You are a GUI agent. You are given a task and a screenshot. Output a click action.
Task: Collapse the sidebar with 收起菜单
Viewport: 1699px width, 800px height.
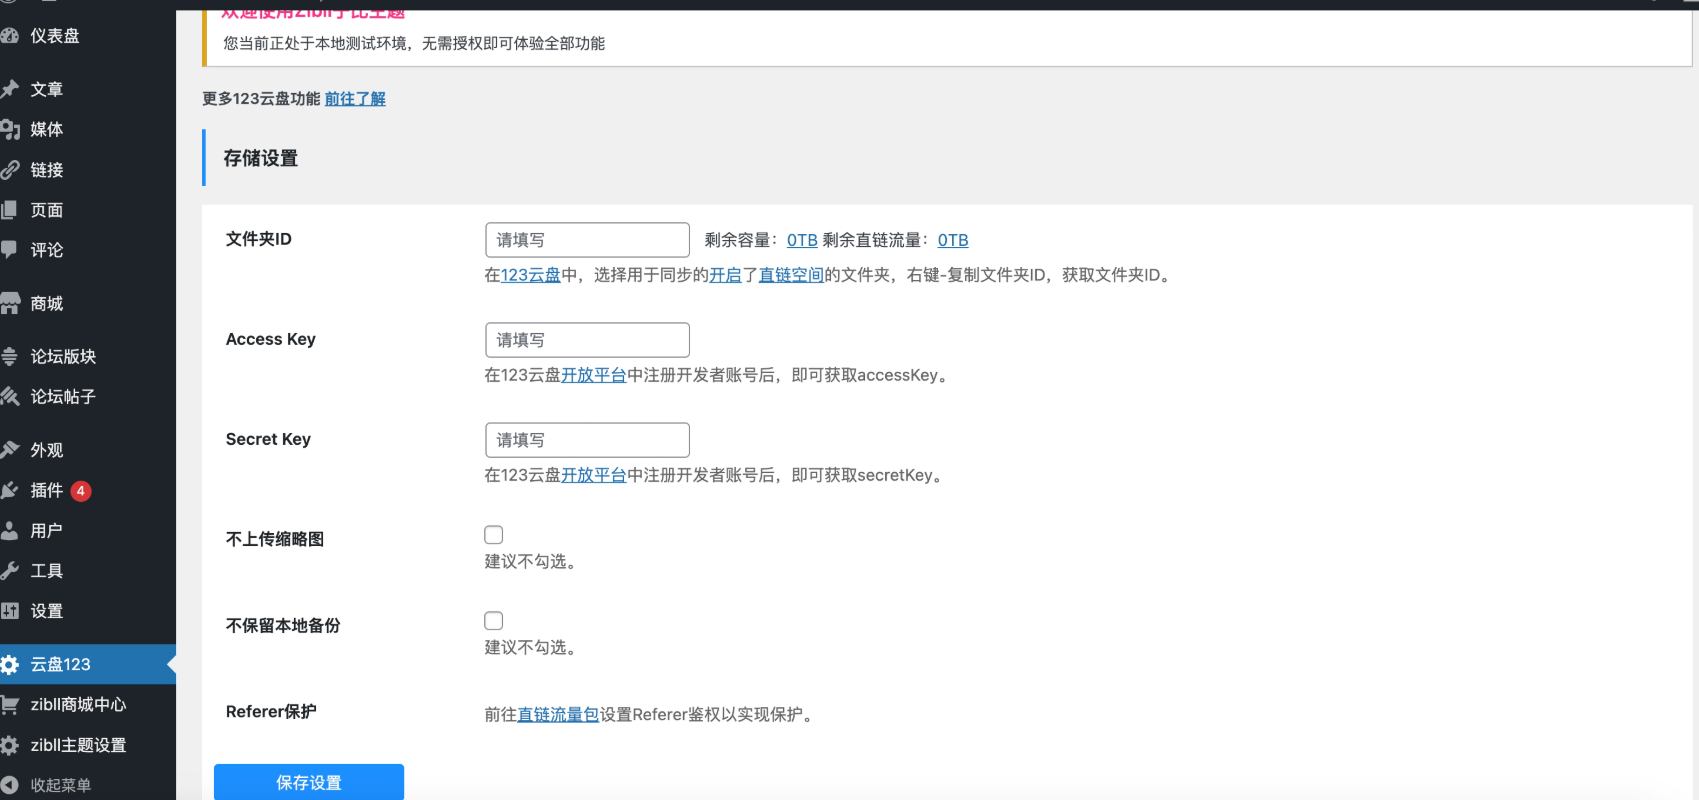[x=60, y=785]
